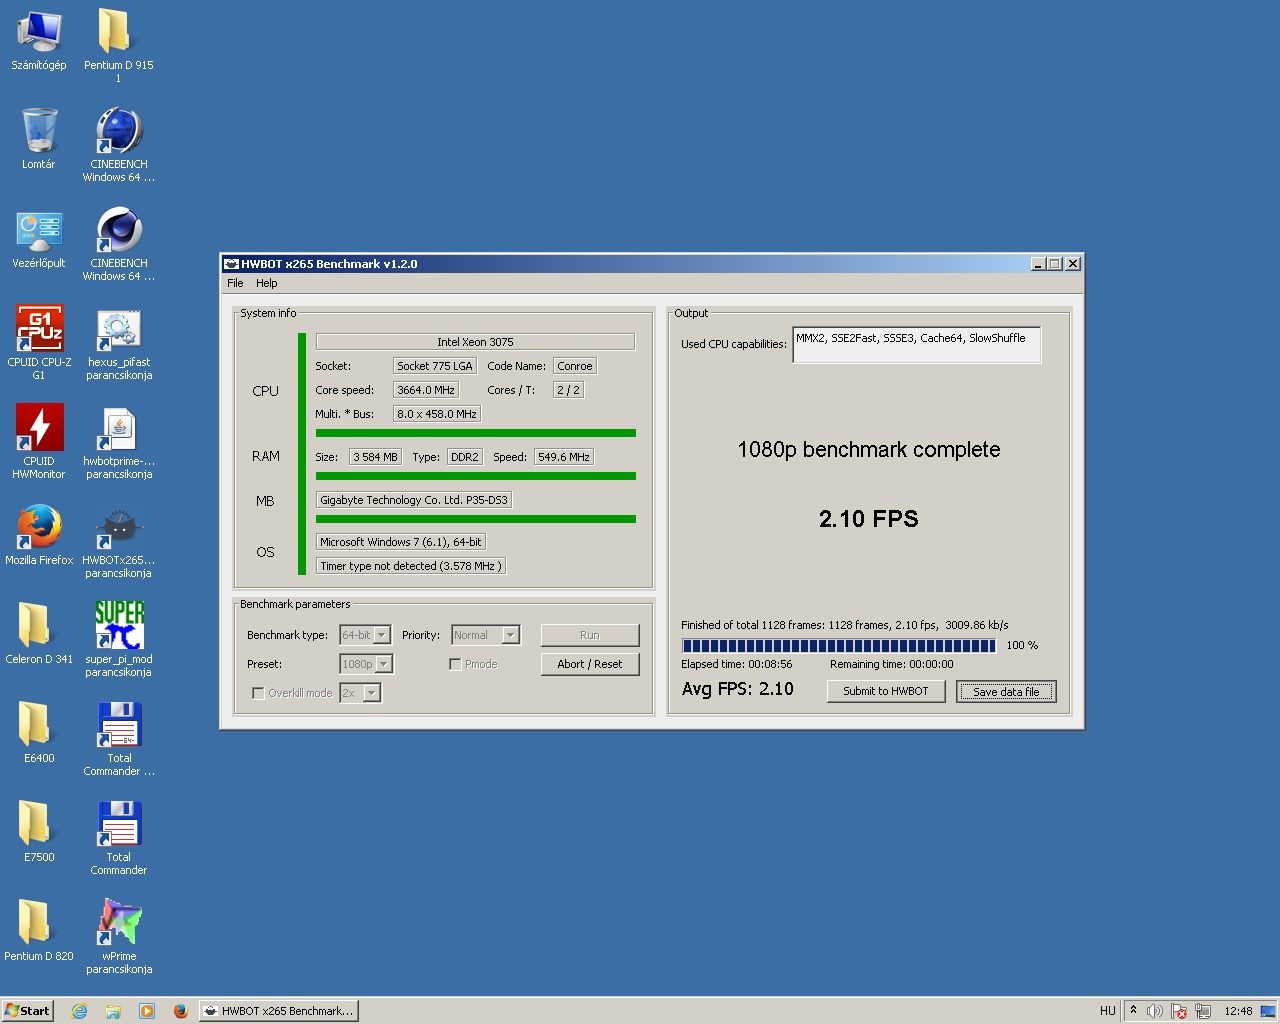
Task: Click the Gigabyte Technology P35-DS3 motherboard field
Action: tap(414, 500)
